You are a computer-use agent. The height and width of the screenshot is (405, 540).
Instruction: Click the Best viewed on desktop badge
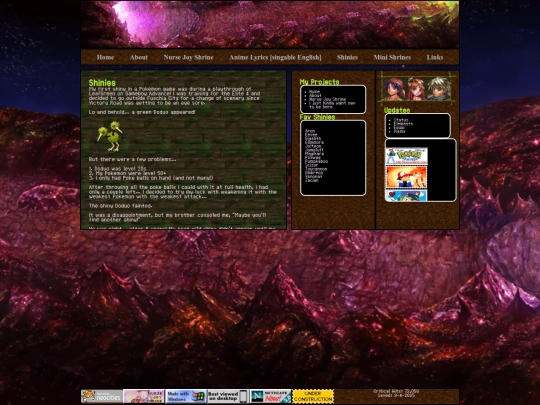(228, 396)
